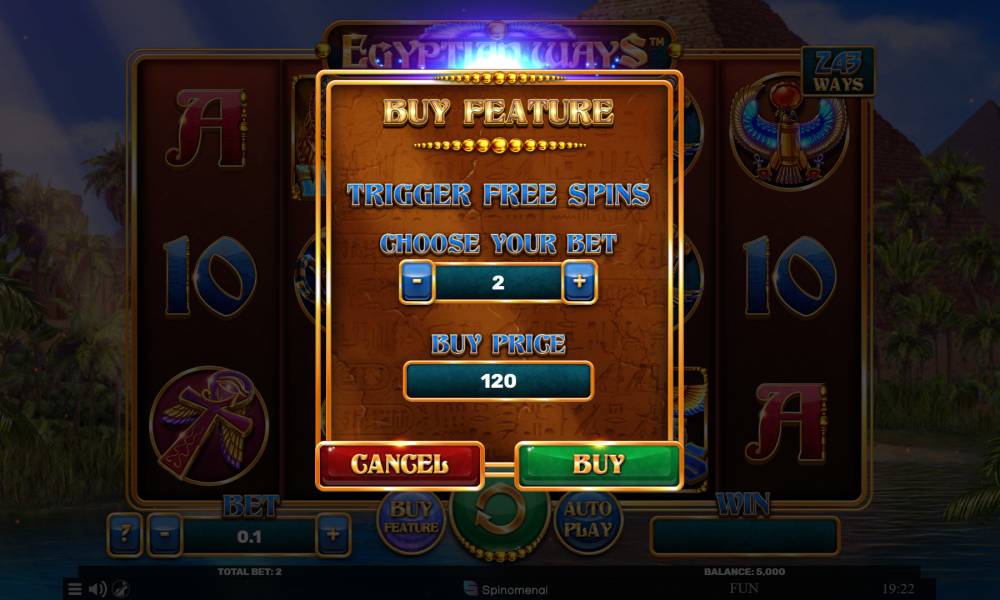Click the main bet value 0.1 display
The height and width of the screenshot is (600, 1000).
249,536
